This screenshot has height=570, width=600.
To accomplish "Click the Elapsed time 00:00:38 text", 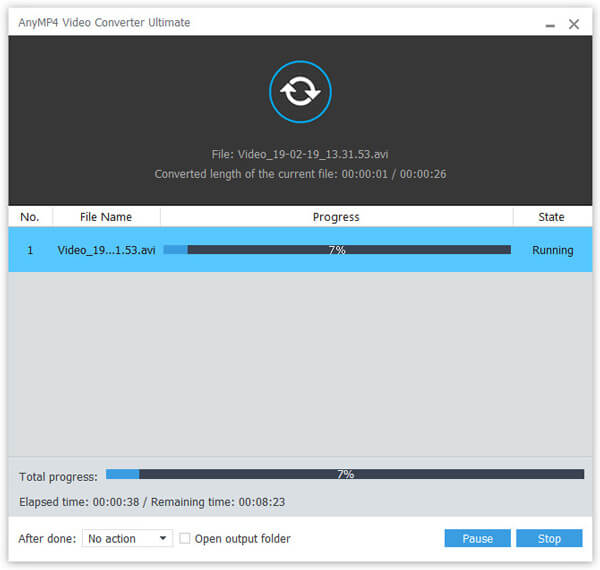I will (79, 502).
